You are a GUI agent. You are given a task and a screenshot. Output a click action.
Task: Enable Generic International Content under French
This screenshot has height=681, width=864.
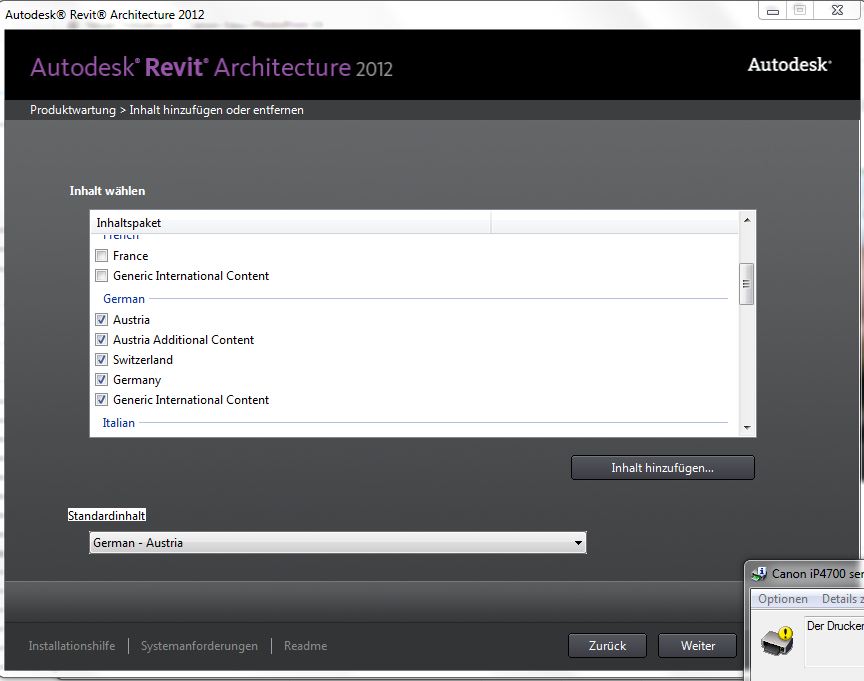[x=101, y=275]
